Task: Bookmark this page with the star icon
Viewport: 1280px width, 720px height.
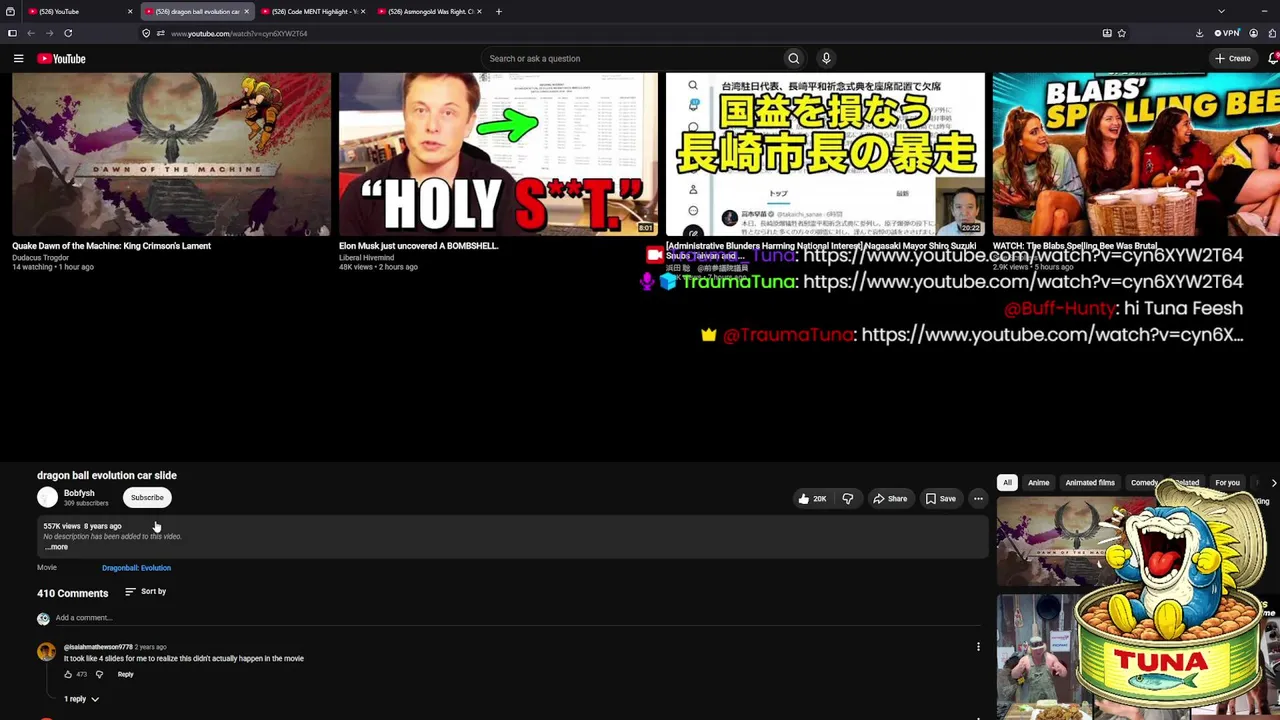Action: pyautogui.click(x=1122, y=33)
